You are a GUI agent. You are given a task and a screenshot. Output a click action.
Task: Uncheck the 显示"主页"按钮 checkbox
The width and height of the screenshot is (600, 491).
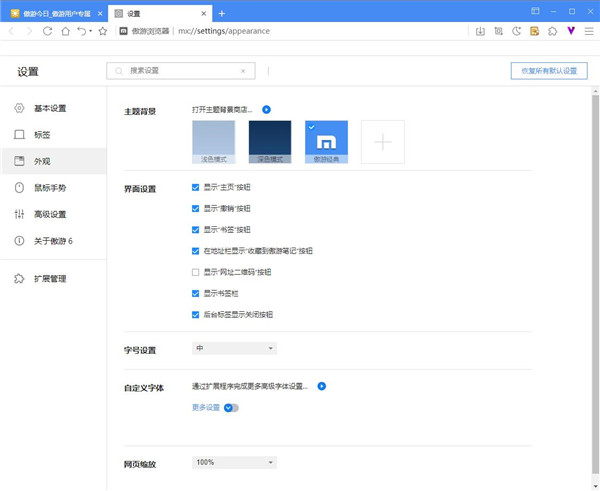tap(195, 187)
